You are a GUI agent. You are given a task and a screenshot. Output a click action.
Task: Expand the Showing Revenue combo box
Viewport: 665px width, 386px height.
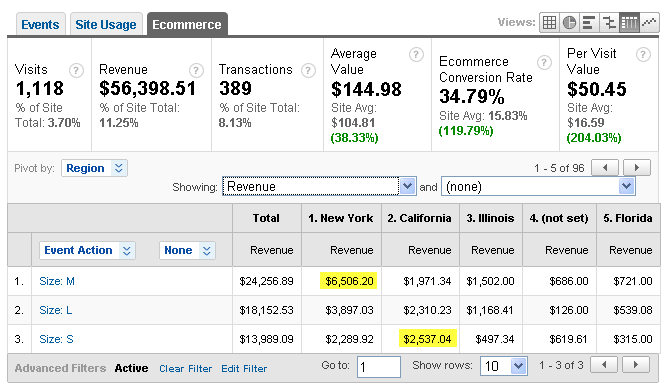319,186
